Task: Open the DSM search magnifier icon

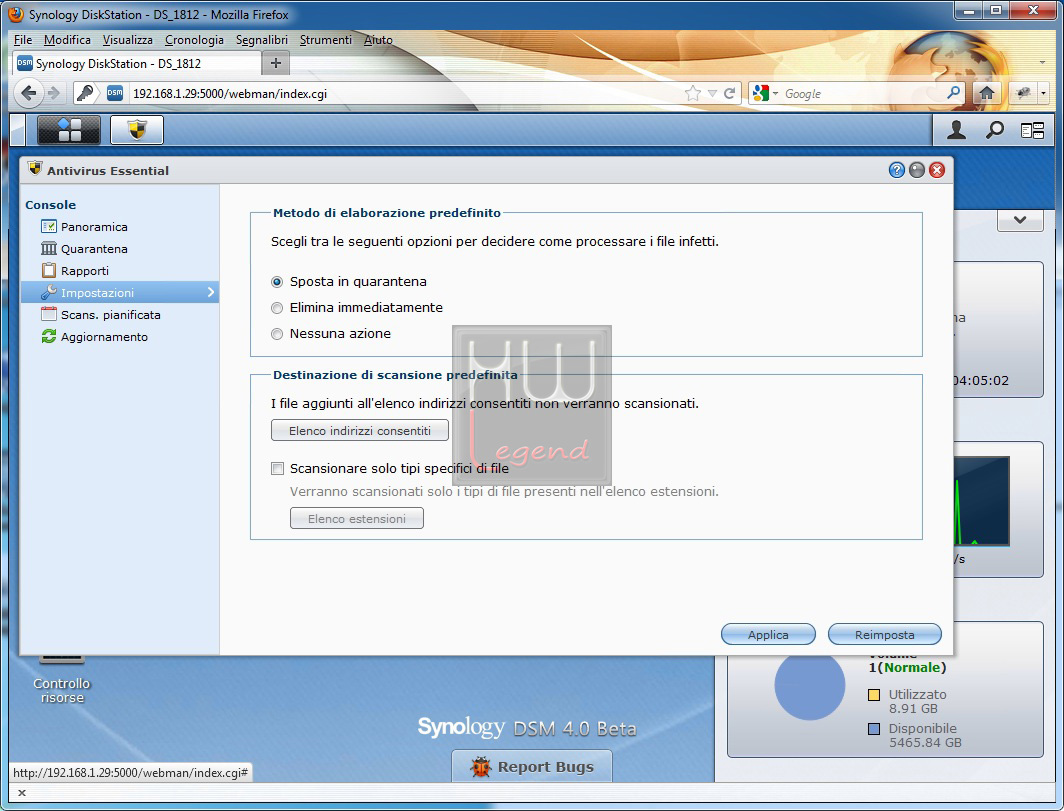Action: tap(995, 130)
